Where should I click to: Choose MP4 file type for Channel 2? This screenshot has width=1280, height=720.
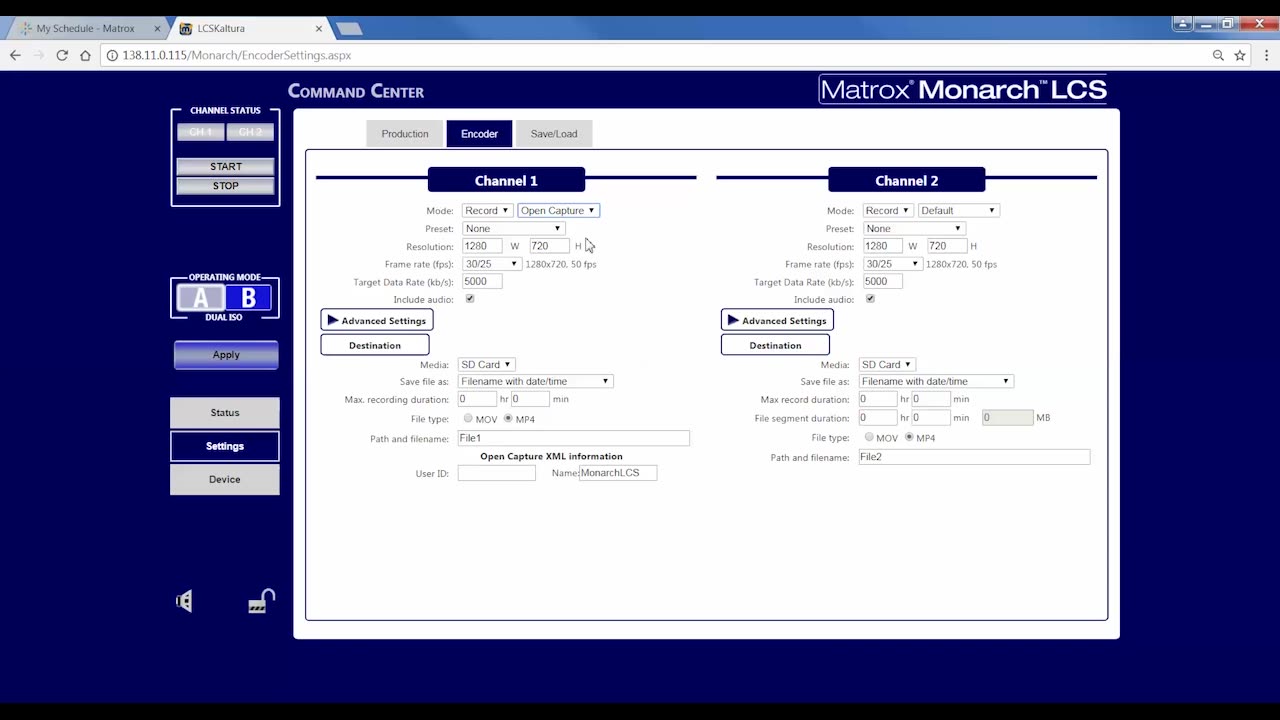tap(909, 437)
